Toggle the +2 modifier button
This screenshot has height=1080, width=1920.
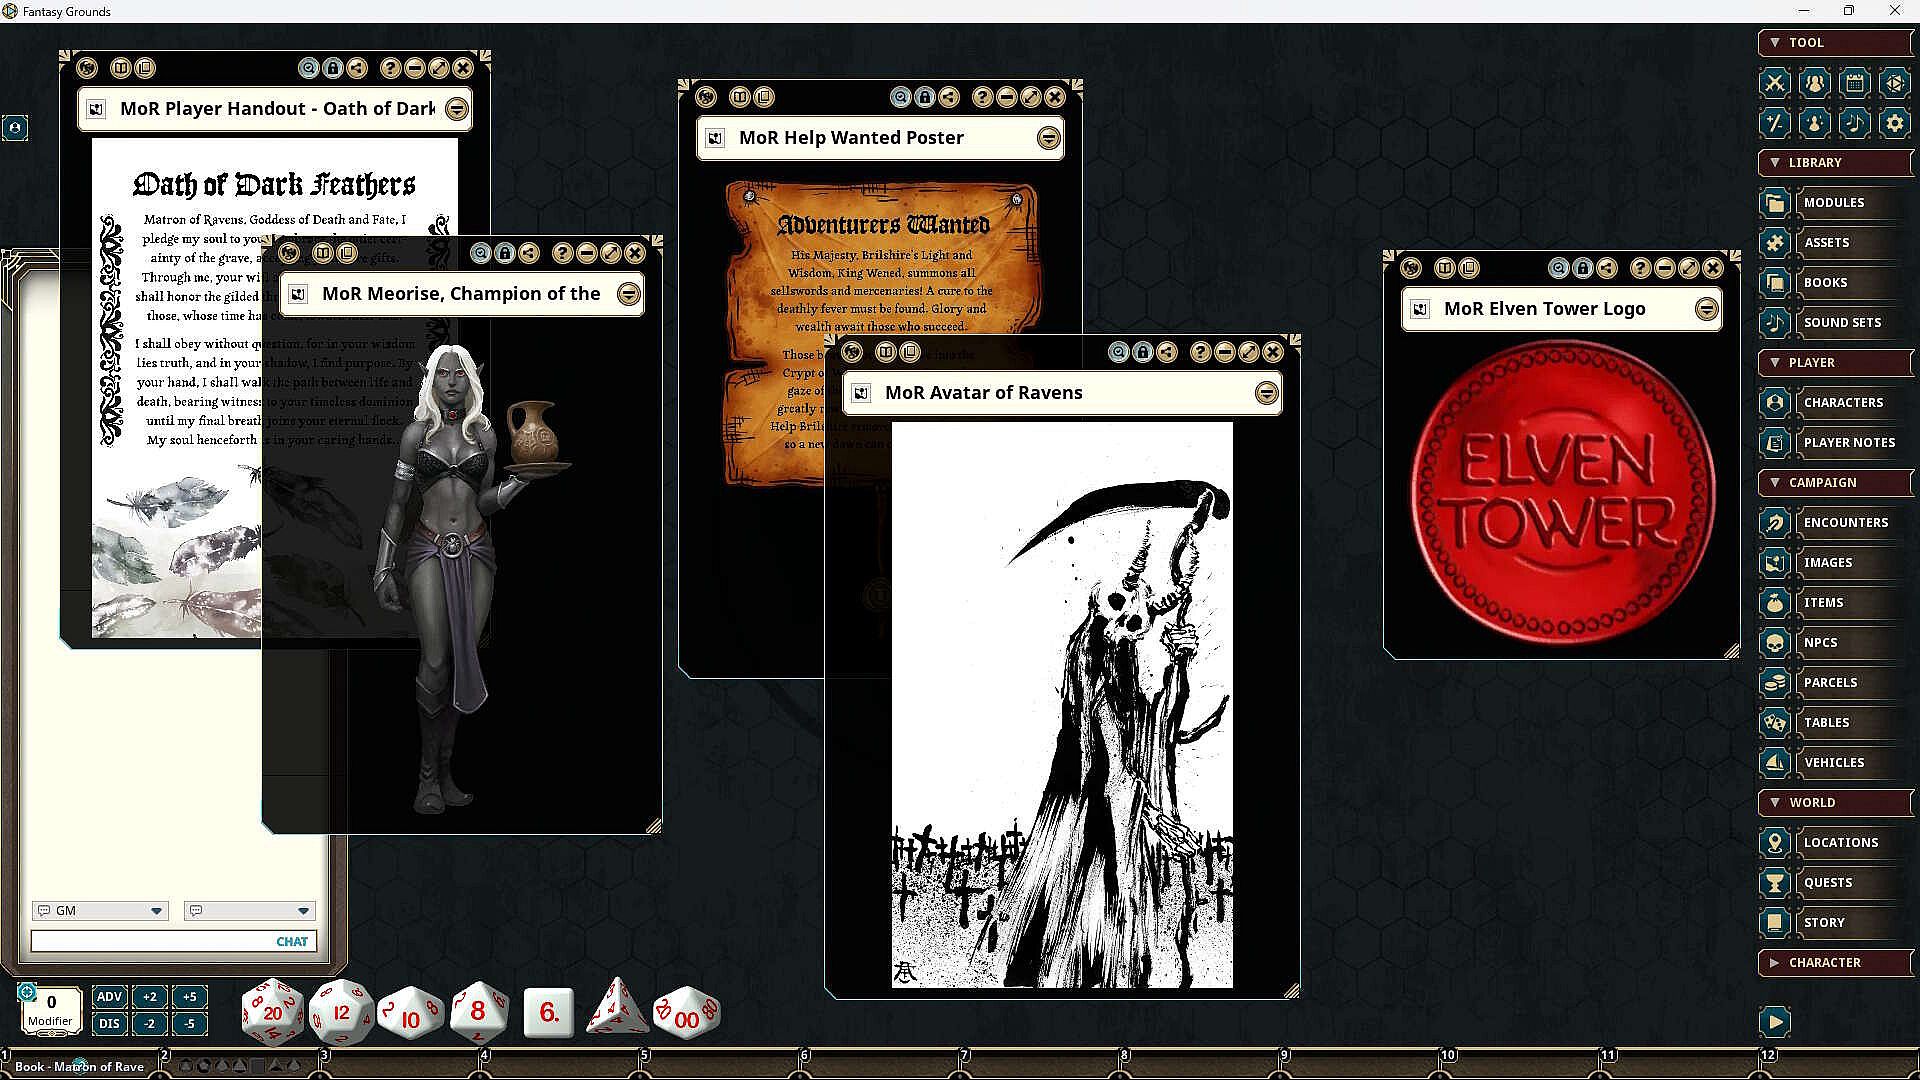click(149, 997)
